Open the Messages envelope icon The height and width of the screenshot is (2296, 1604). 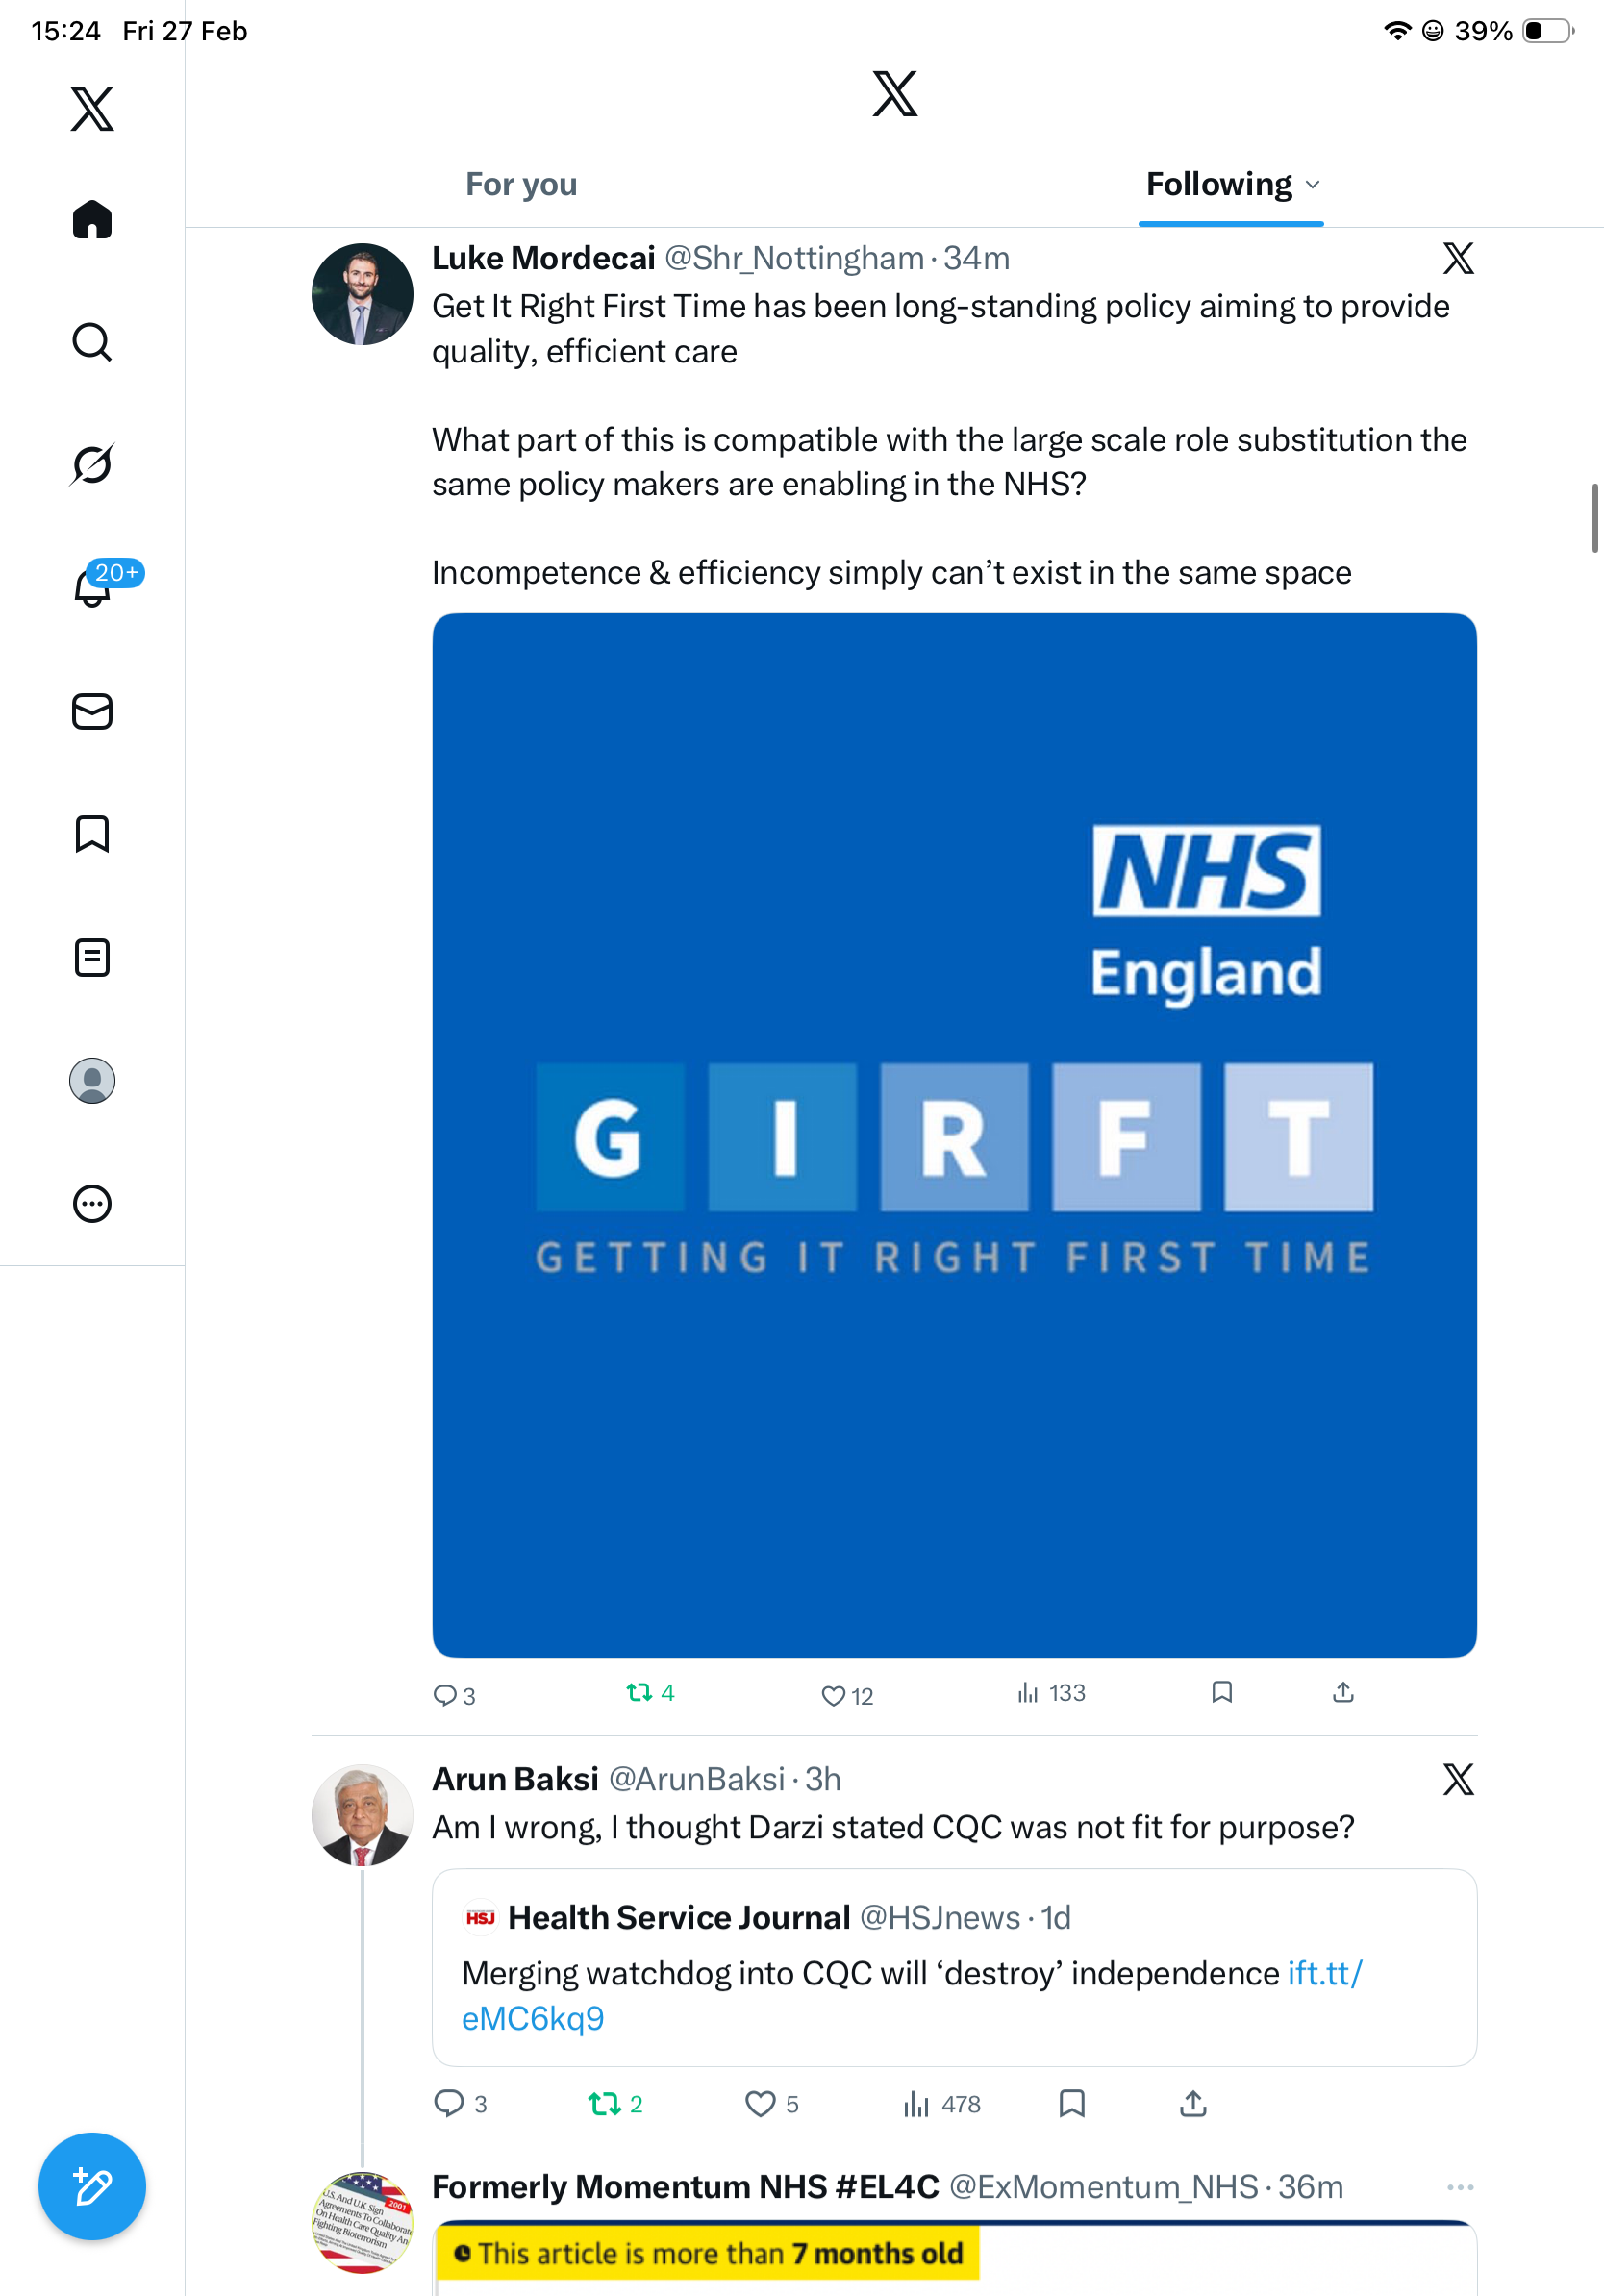[x=92, y=712]
